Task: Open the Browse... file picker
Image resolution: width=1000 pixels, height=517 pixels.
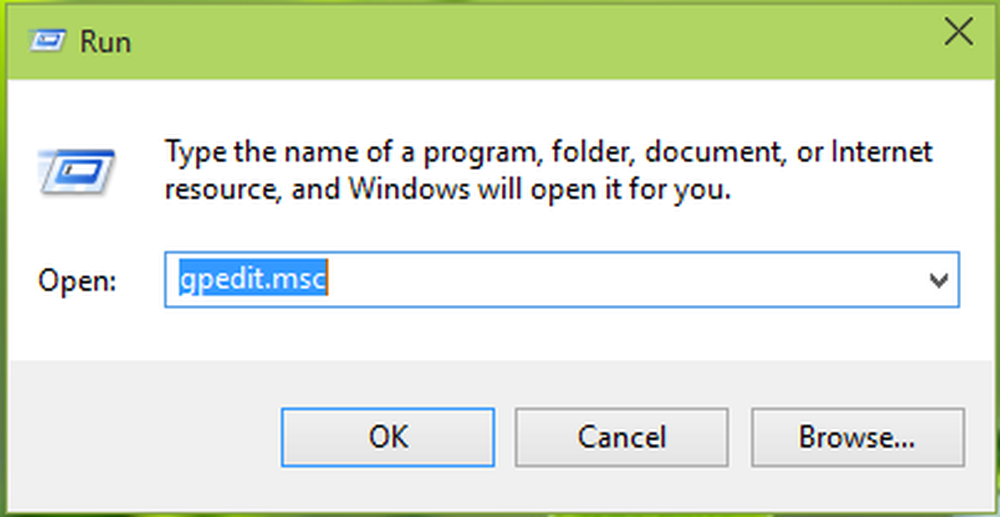Action: [x=856, y=437]
